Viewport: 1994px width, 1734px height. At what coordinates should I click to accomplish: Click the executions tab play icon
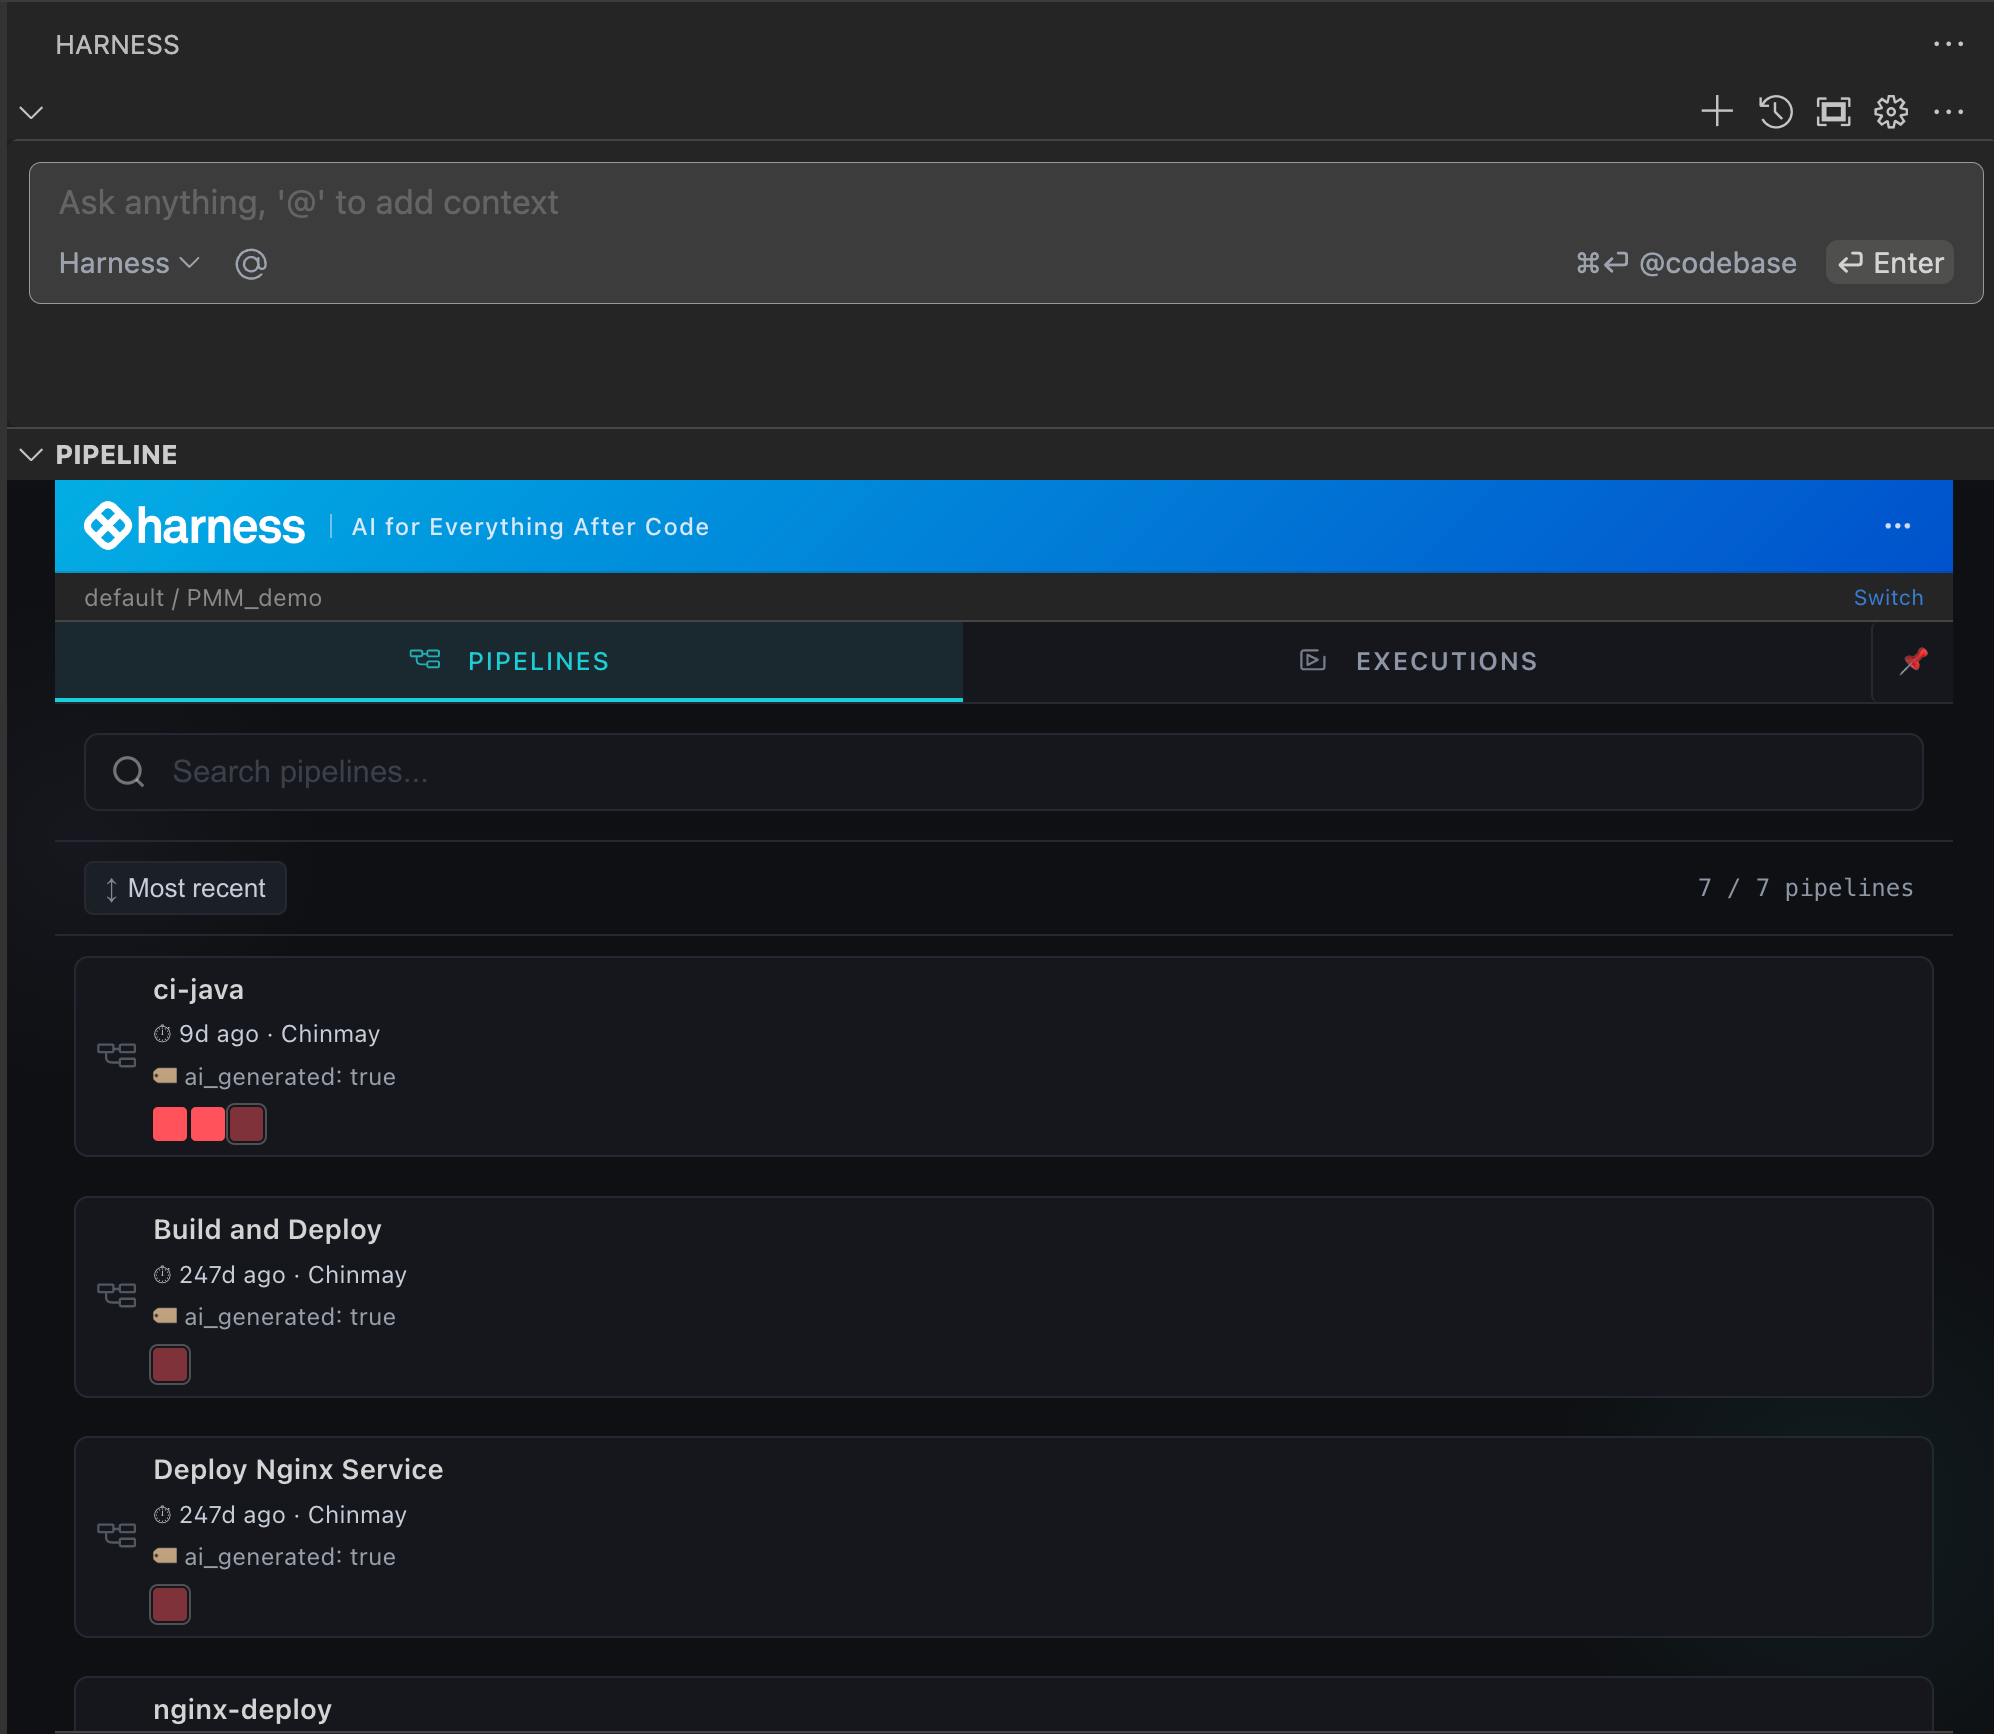tap(1312, 660)
